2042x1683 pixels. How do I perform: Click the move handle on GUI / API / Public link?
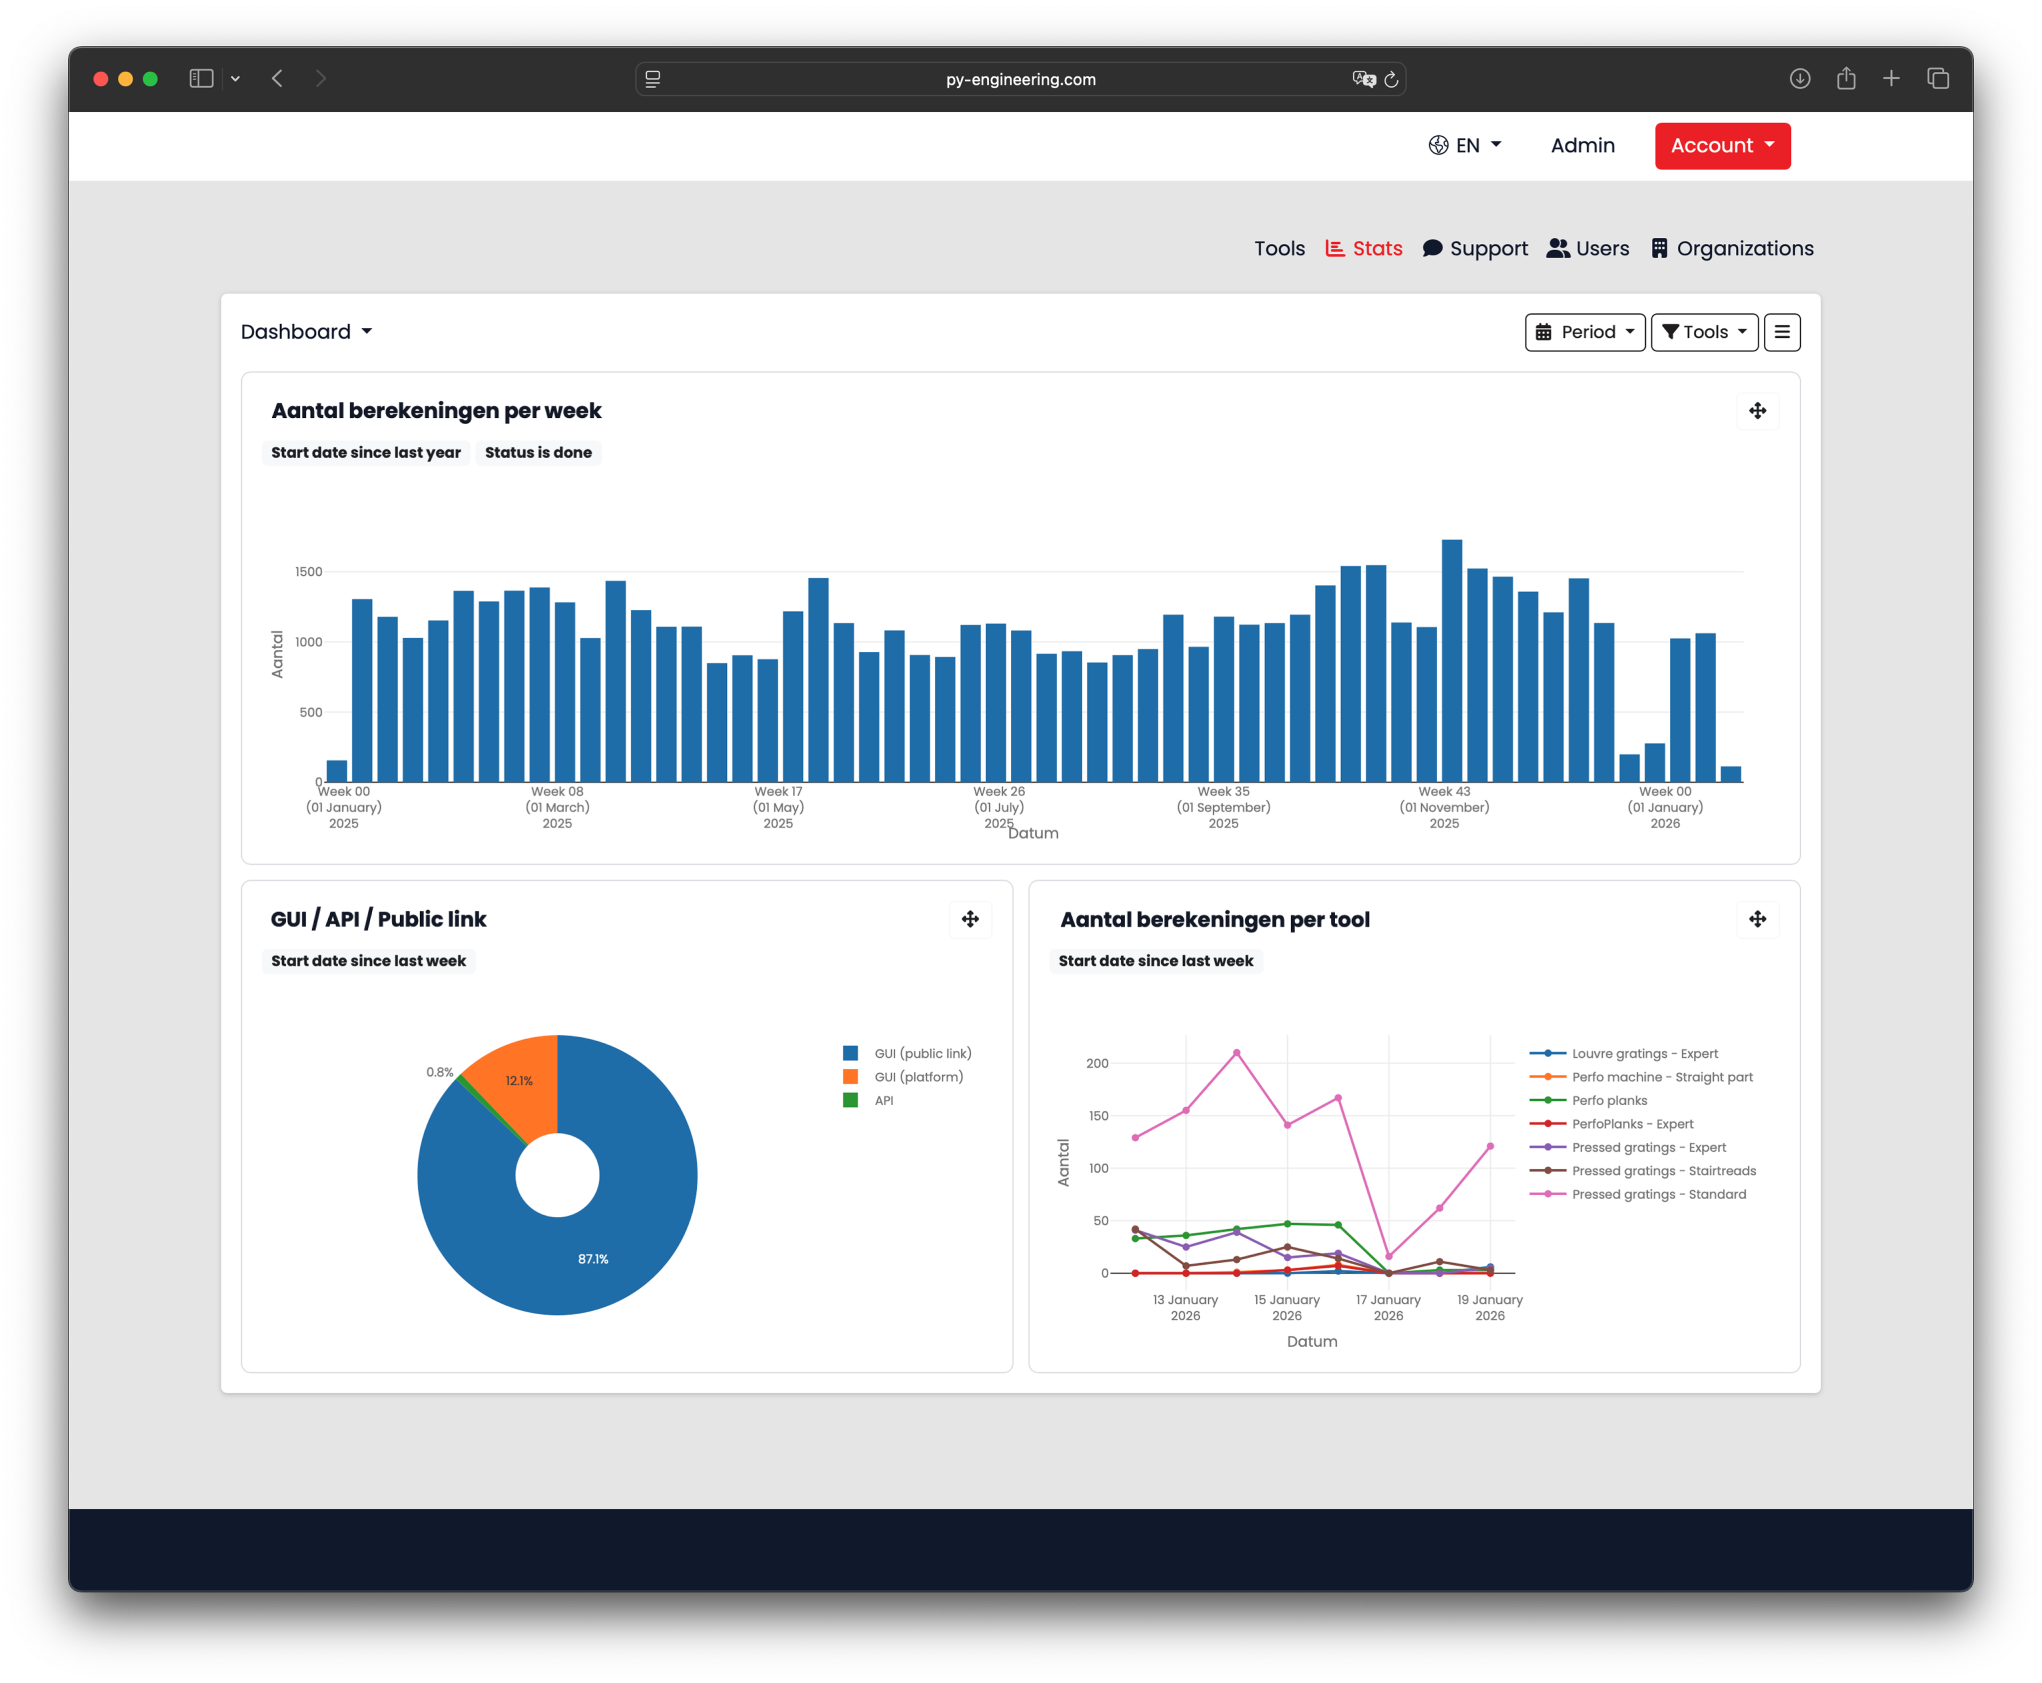pyautogui.click(x=971, y=920)
